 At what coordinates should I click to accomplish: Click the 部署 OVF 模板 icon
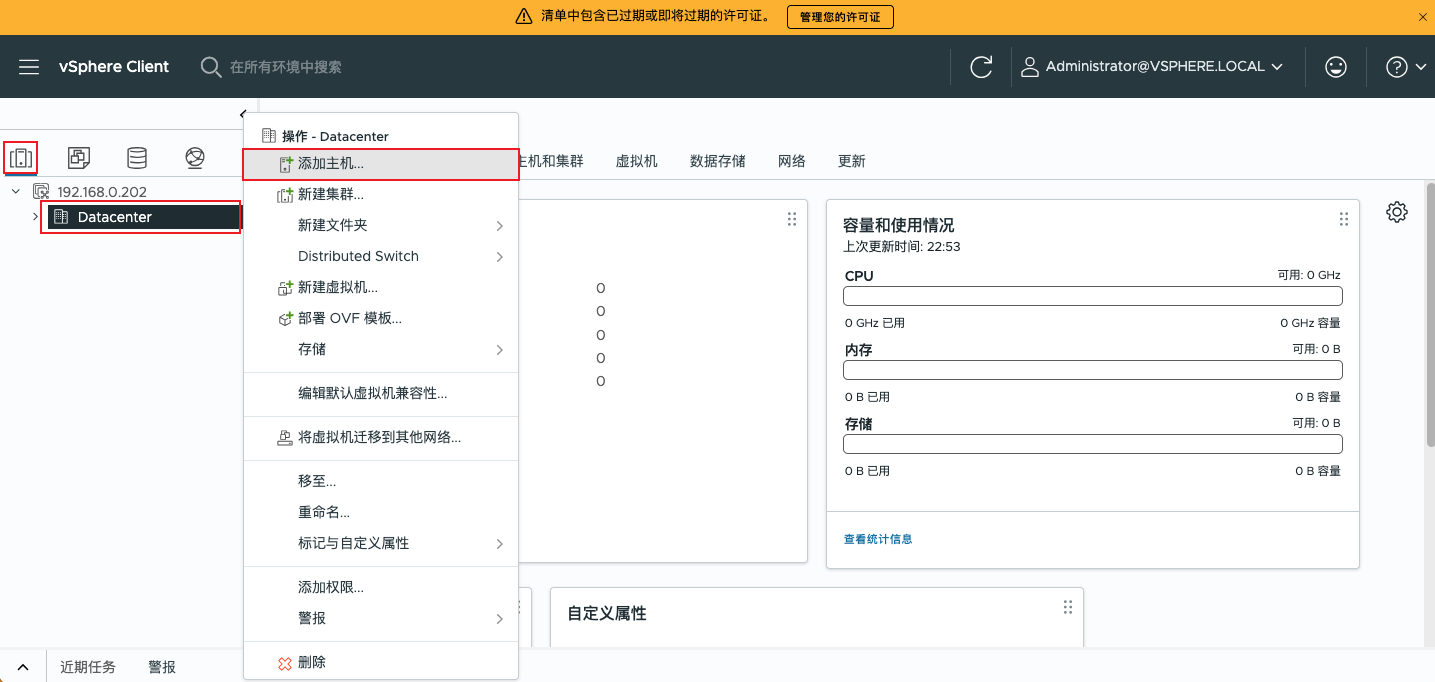[285, 319]
